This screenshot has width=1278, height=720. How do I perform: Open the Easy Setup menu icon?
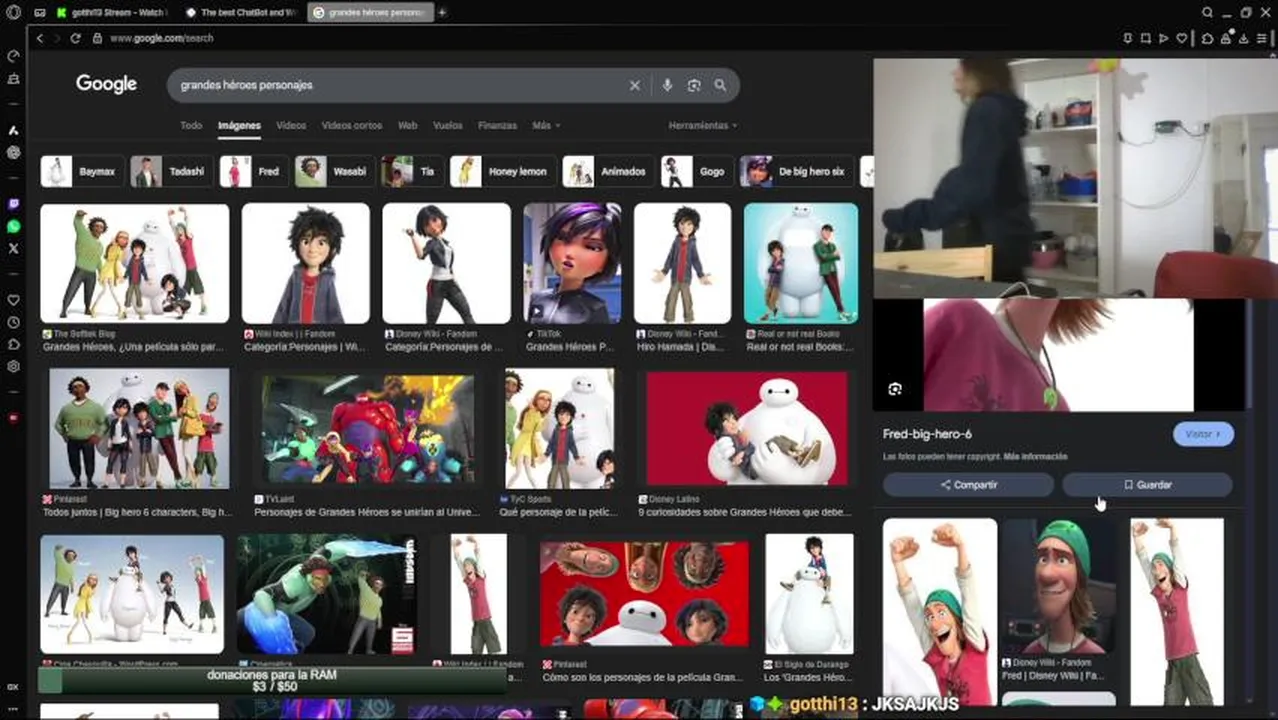[1262, 38]
